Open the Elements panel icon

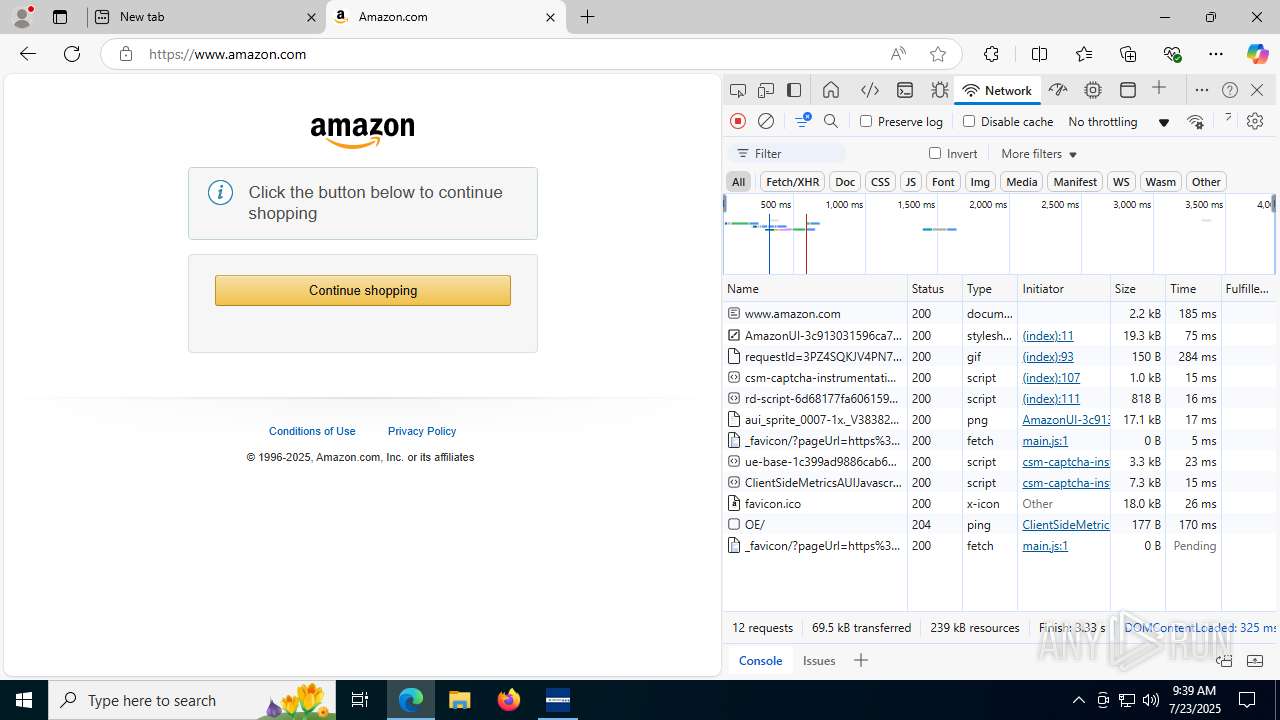[870, 90]
